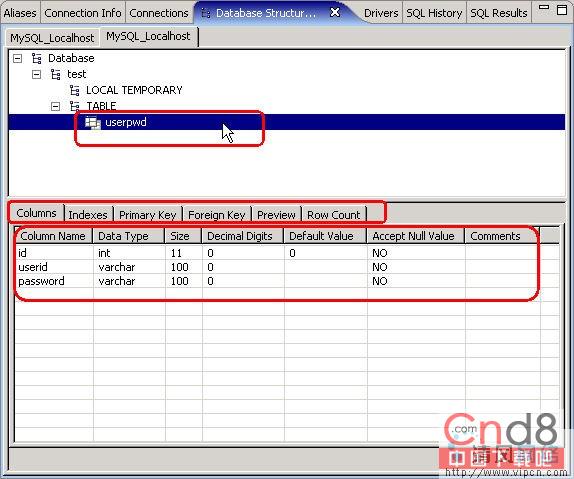This screenshot has height=479, width=574.
Task: Switch to the Indexes tab
Action: 88,215
